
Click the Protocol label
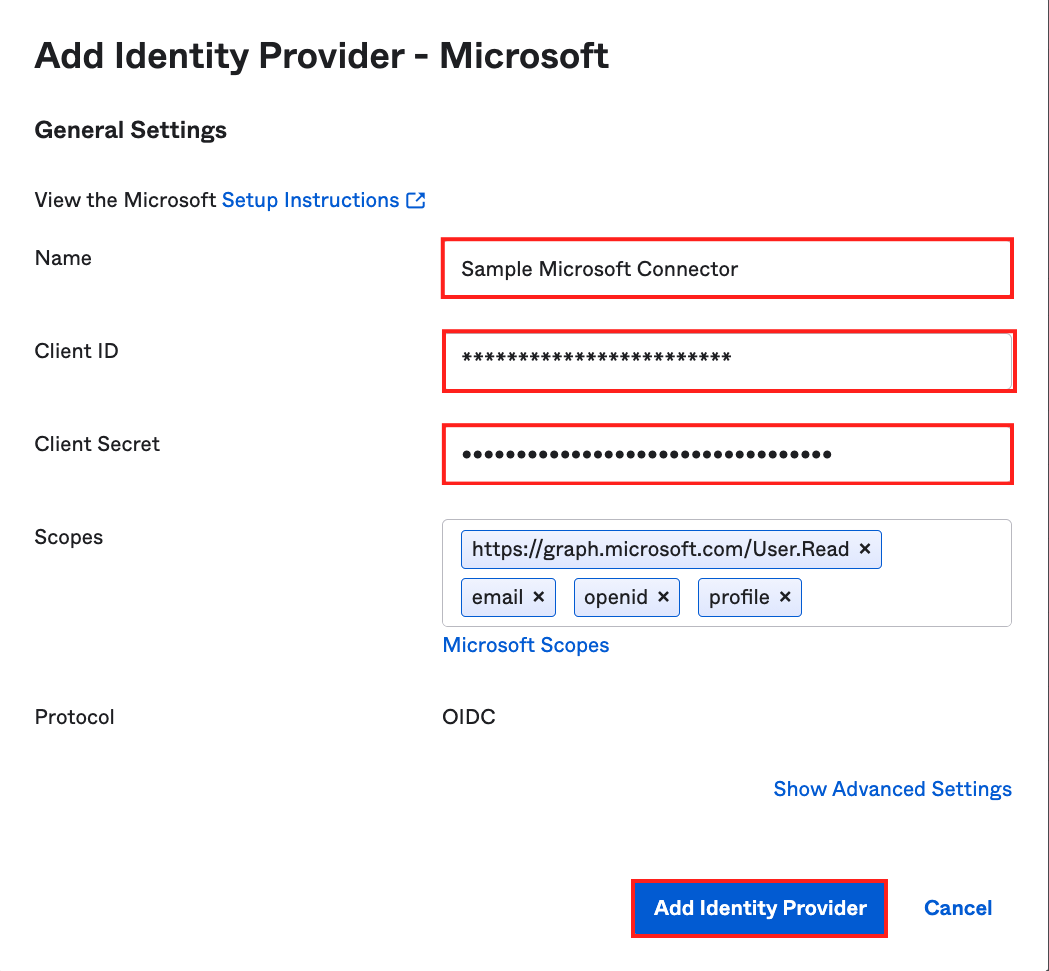(74, 717)
